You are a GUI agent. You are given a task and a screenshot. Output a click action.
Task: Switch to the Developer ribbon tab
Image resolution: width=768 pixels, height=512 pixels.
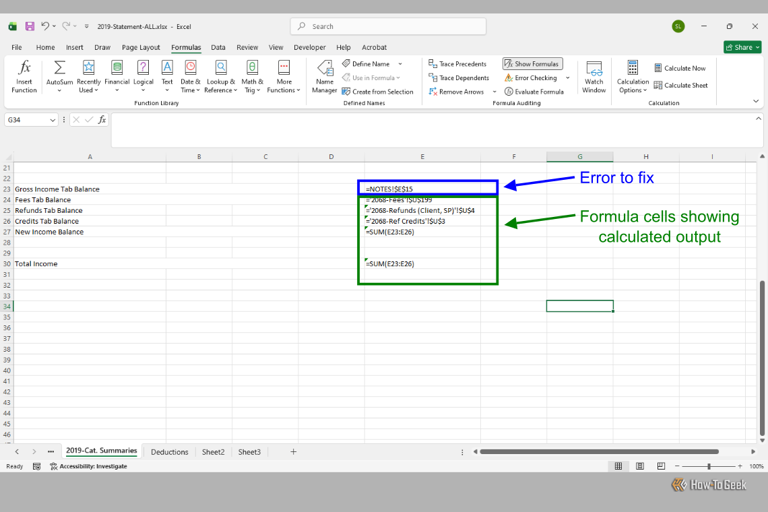310,48
